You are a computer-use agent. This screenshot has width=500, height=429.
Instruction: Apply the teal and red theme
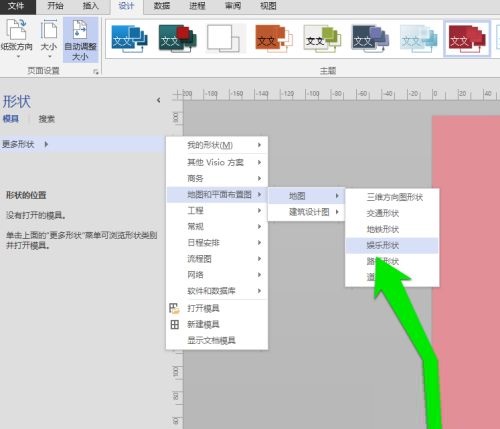tap(177, 39)
